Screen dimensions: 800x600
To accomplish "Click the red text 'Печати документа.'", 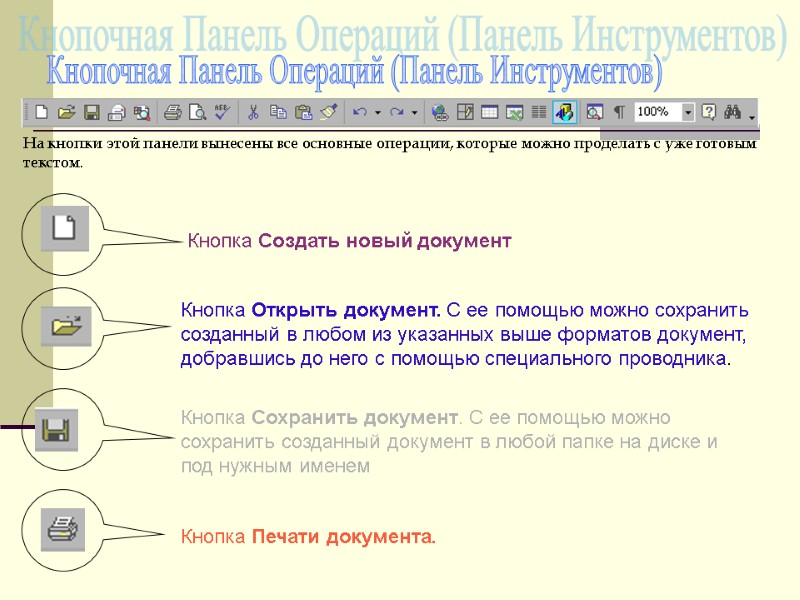I will pyautogui.click(x=344, y=537).
